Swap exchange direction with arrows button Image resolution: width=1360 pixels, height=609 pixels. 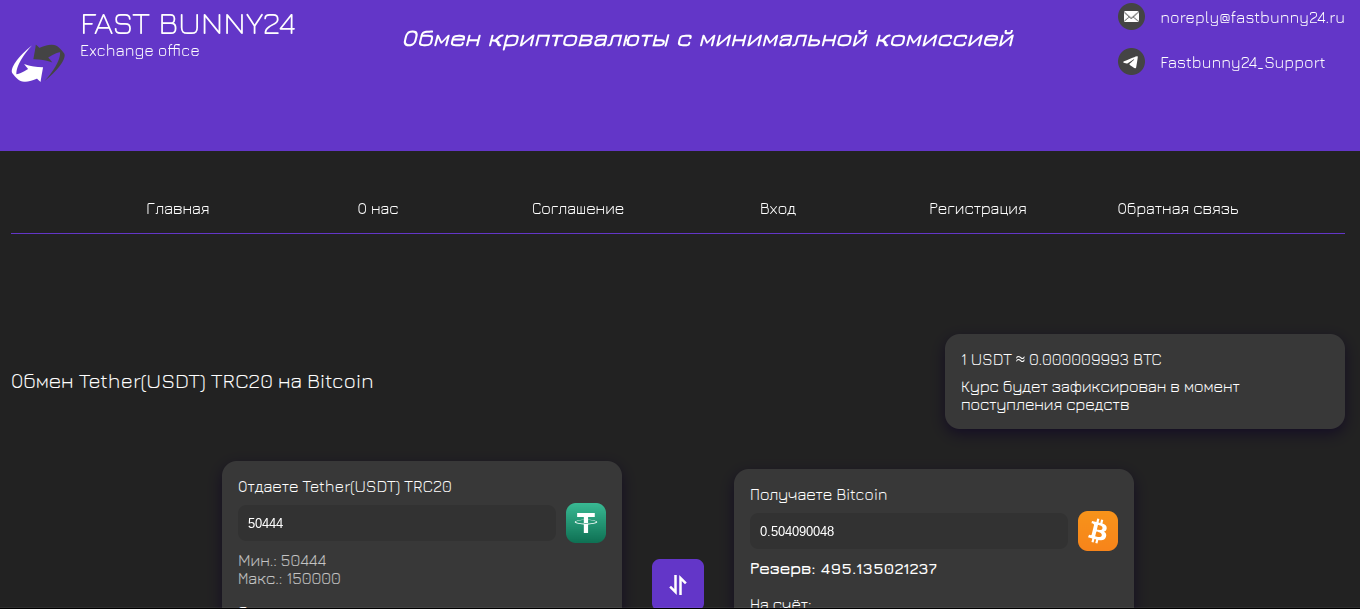pos(678,584)
